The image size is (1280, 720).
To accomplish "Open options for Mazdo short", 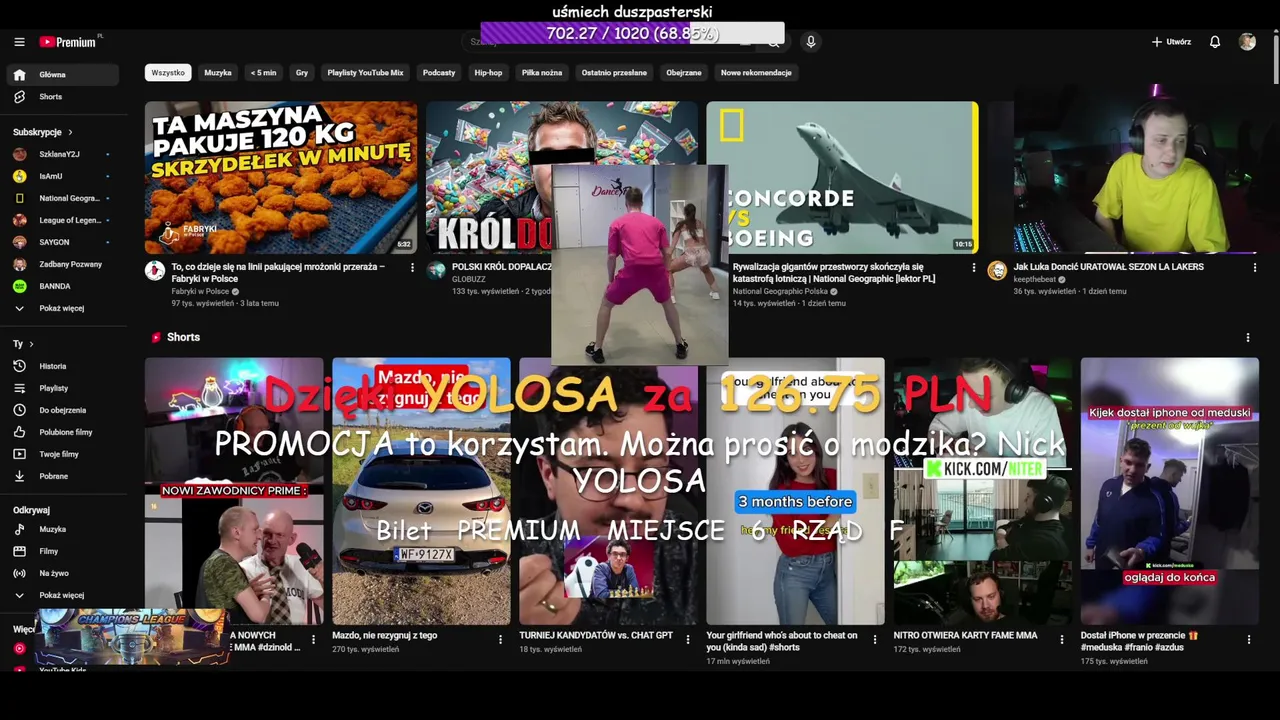I will point(500,639).
